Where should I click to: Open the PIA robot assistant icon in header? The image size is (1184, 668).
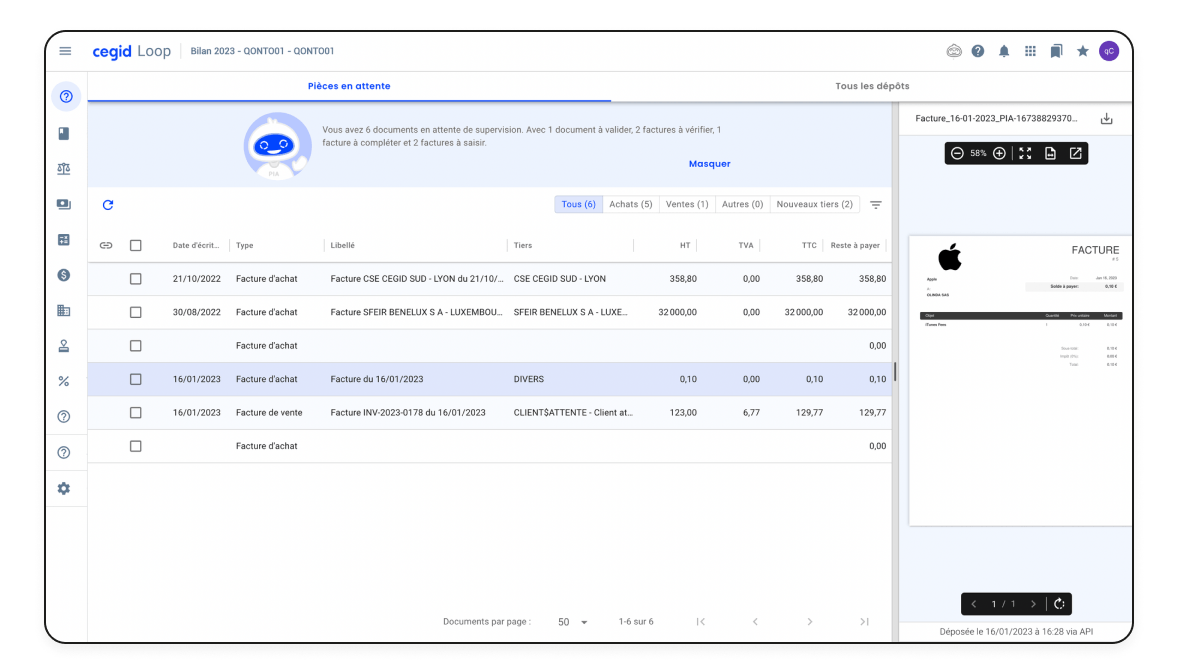(954, 51)
